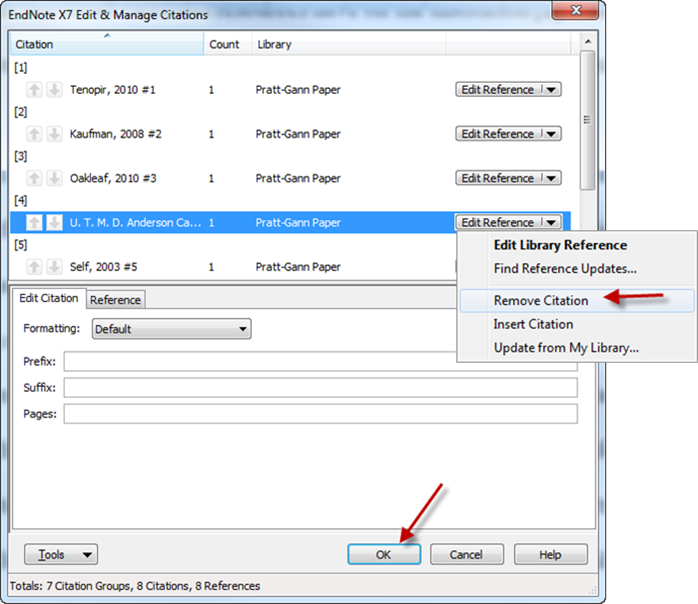Move Kaufman, 2008 #2 citation down
The height and width of the screenshot is (604, 698).
click(54, 134)
